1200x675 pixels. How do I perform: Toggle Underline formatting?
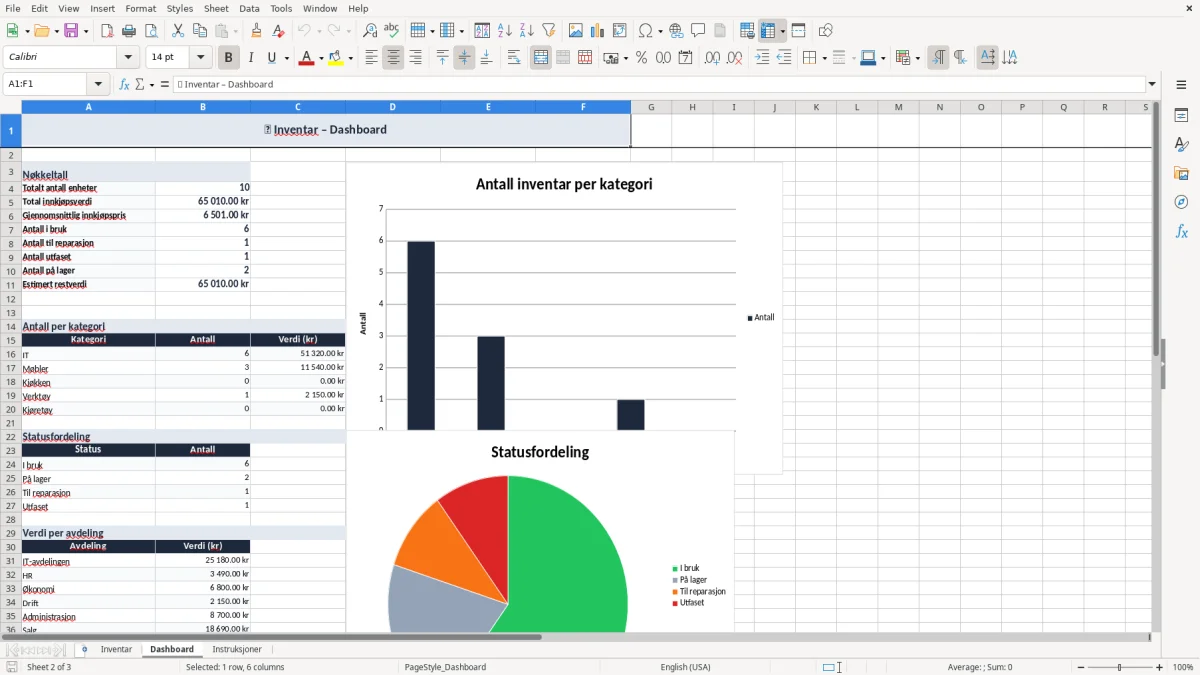click(272, 58)
